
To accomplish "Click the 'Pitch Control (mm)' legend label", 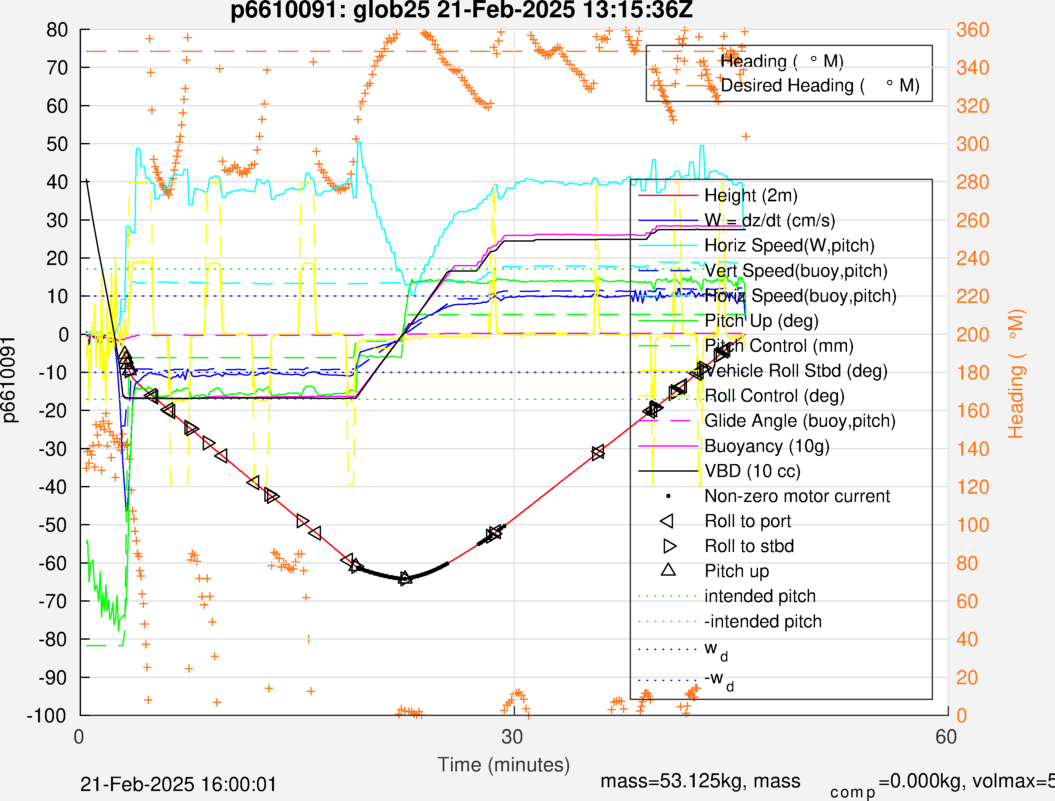I will point(778,345).
